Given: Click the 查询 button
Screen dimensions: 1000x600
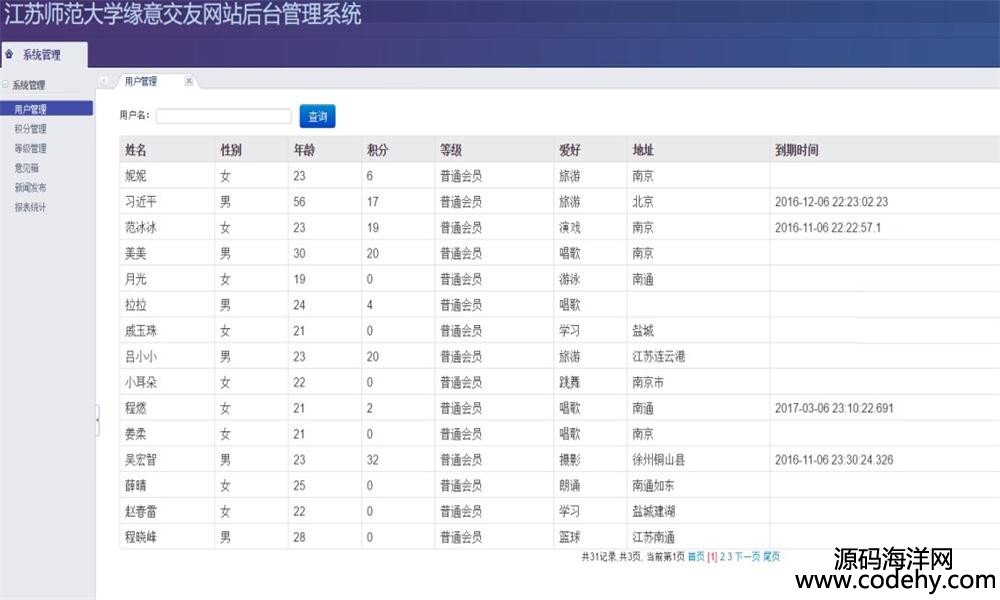Looking at the screenshot, I should click(x=318, y=116).
